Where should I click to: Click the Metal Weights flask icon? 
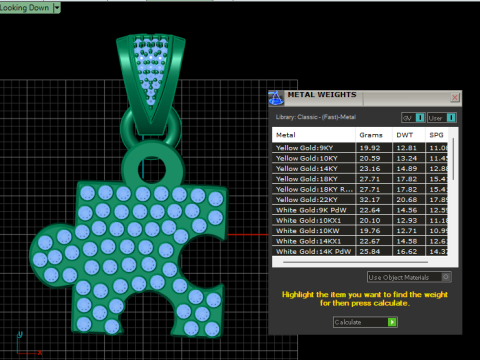click(276, 98)
